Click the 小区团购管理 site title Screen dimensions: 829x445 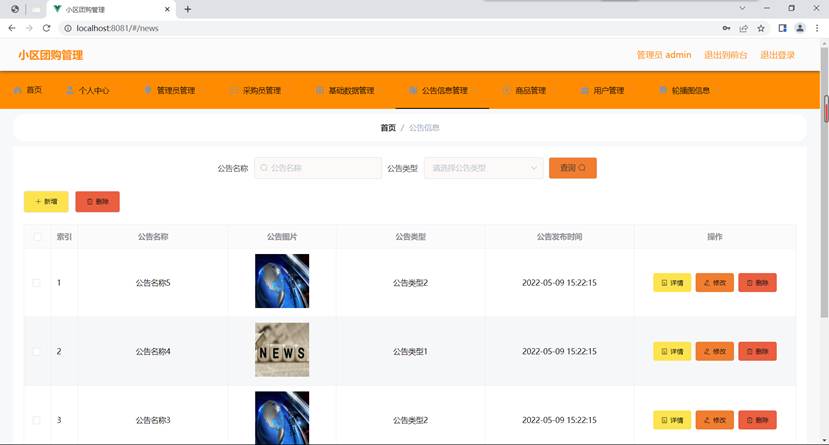tap(50, 55)
